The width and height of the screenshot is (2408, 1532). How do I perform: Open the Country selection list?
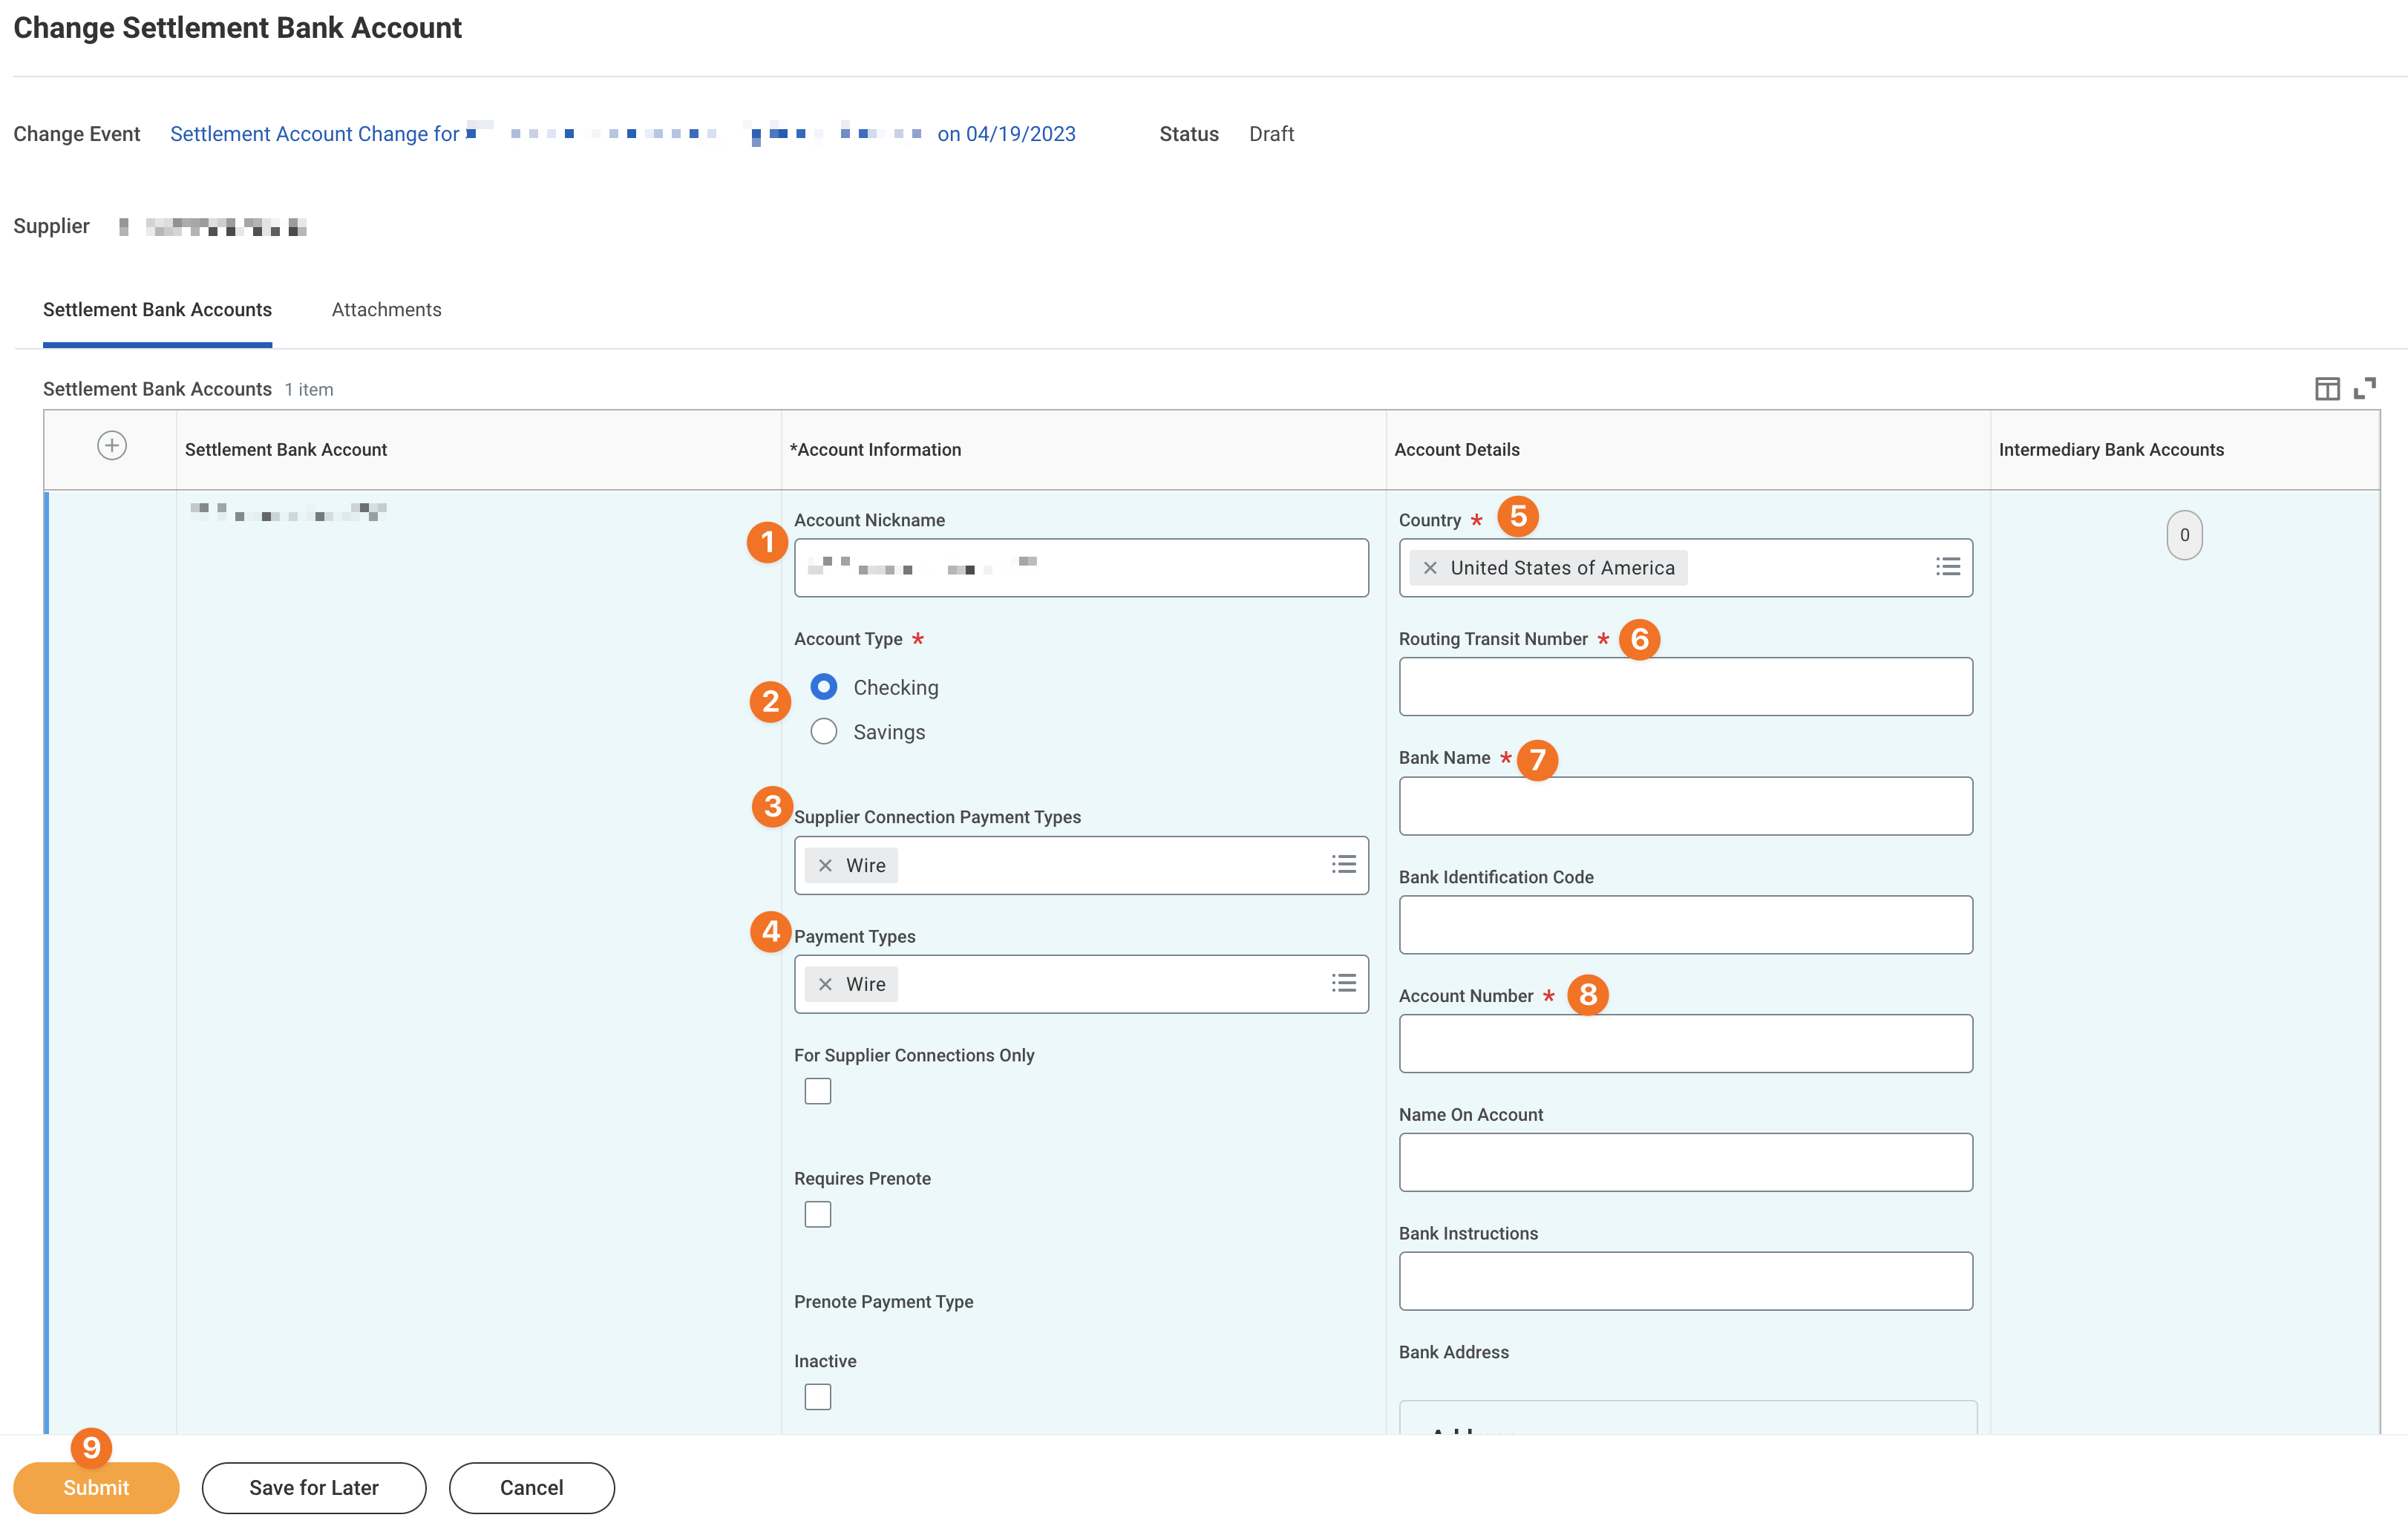click(x=1948, y=567)
